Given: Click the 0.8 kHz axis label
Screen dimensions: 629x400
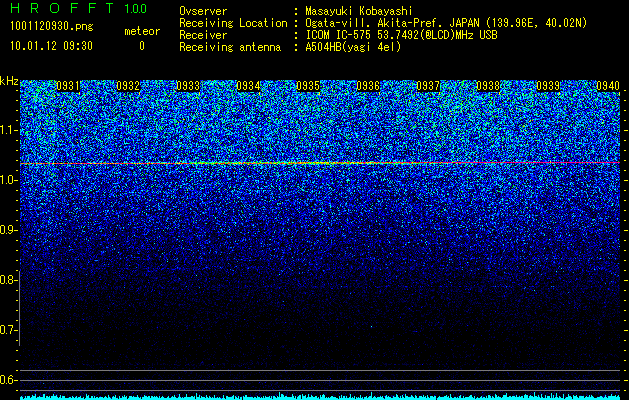Looking at the screenshot, I should (8, 280).
